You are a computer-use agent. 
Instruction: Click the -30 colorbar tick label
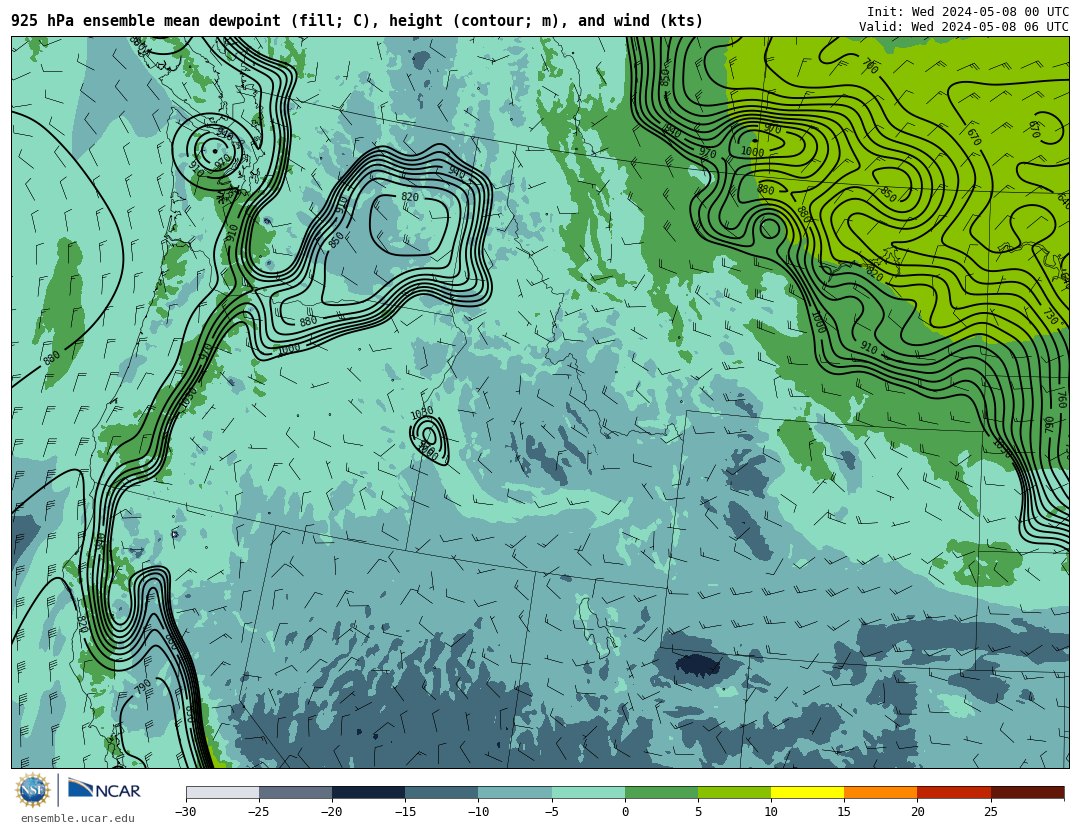tap(185, 812)
